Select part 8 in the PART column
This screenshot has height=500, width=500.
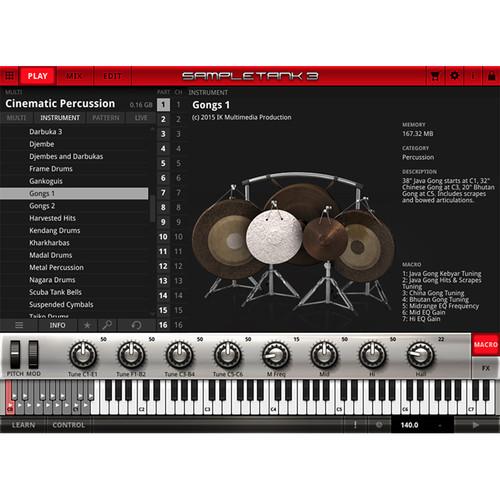pyautogui.click(x=163, y=207)
